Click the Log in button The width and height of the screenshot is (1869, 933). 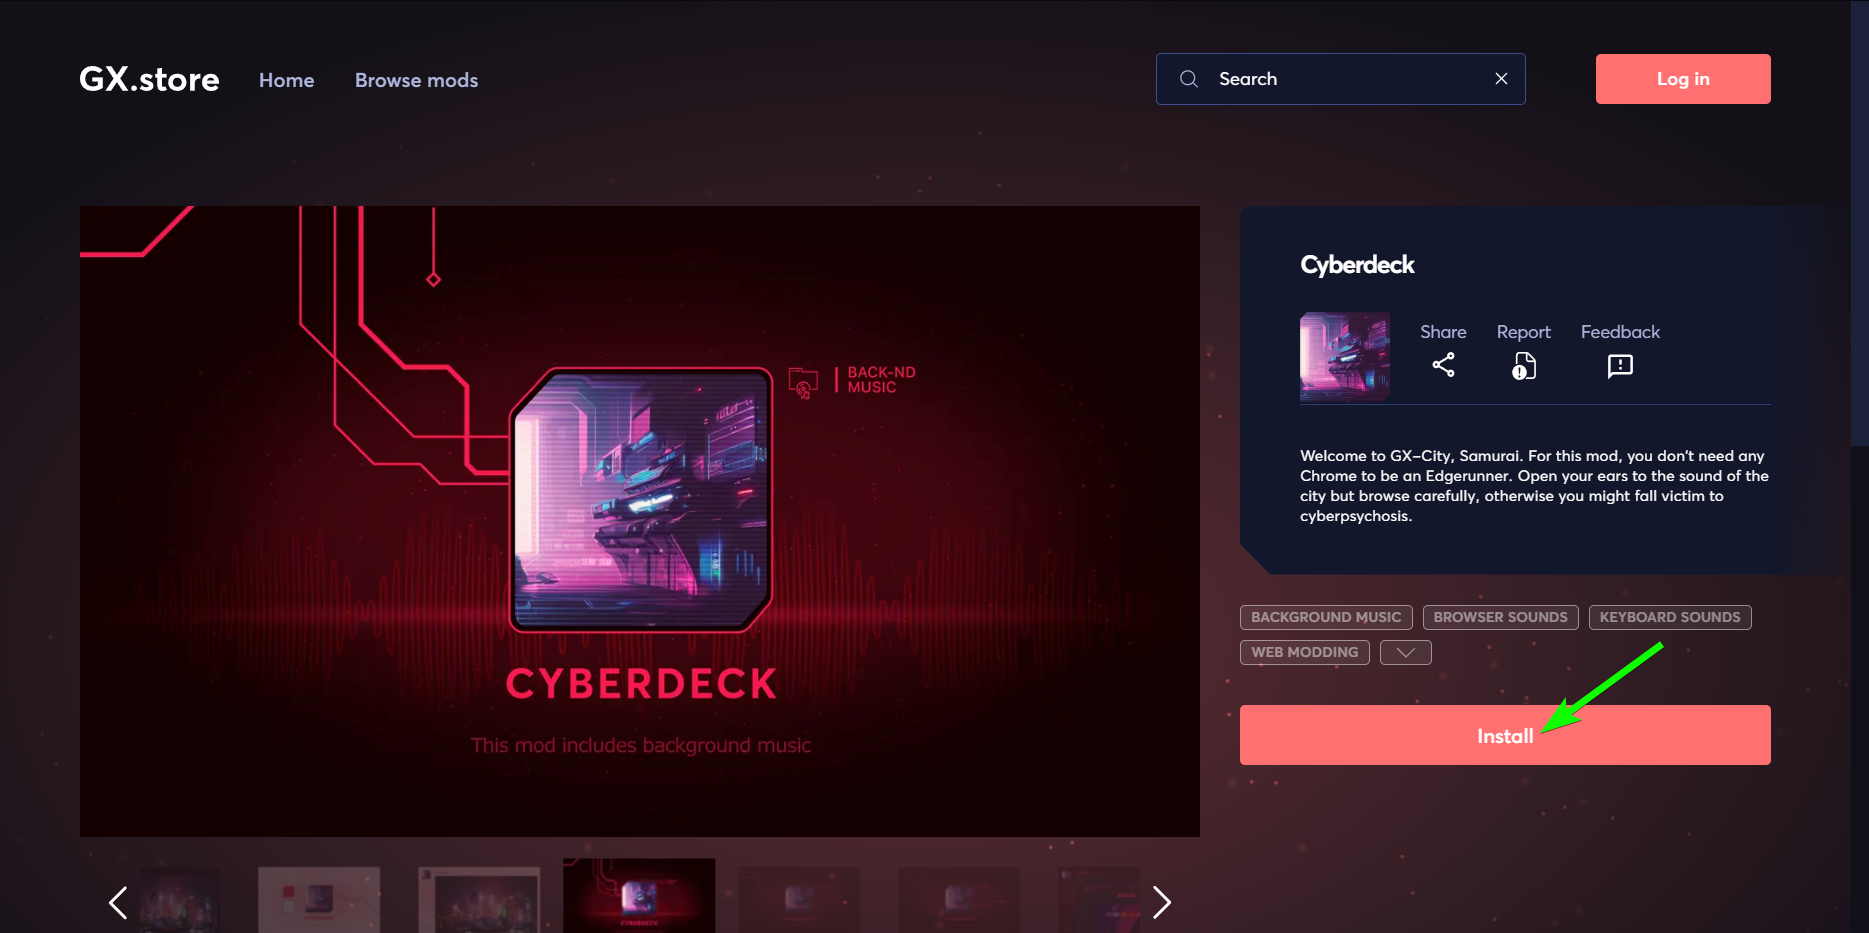(1683, 79)
